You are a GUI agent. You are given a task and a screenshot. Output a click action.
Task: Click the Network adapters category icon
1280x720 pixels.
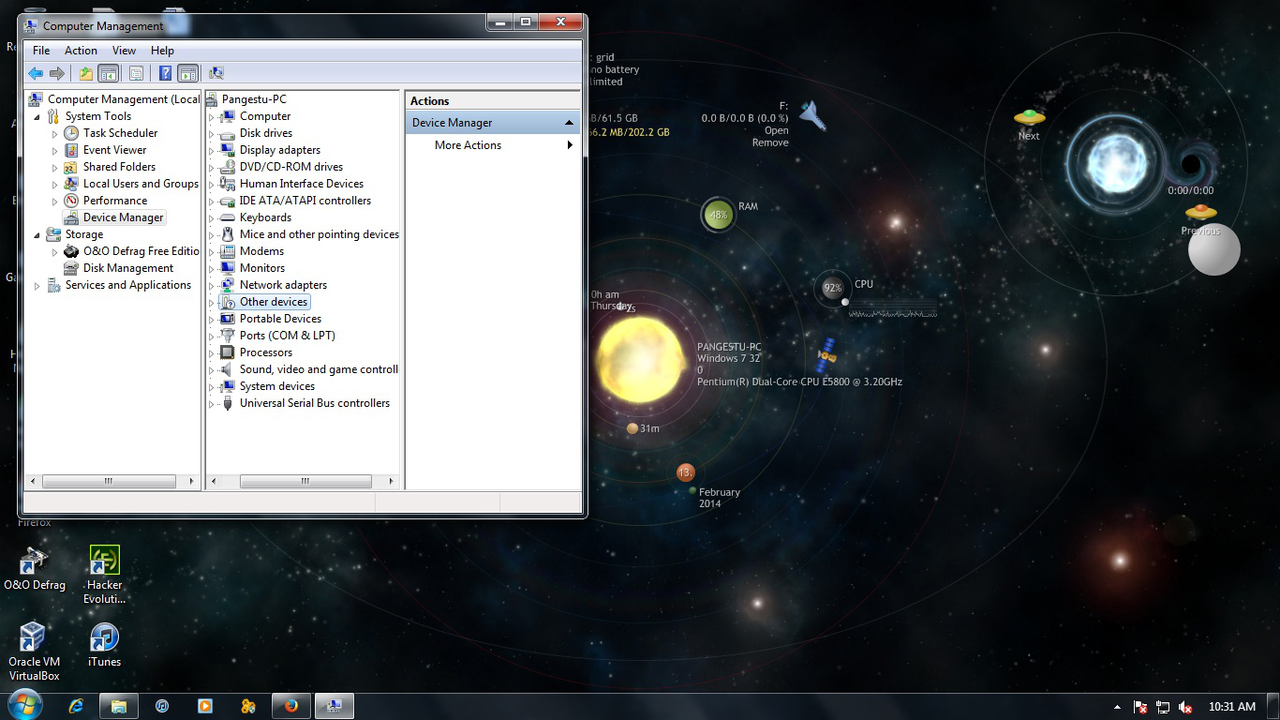(x=227, y=285)
